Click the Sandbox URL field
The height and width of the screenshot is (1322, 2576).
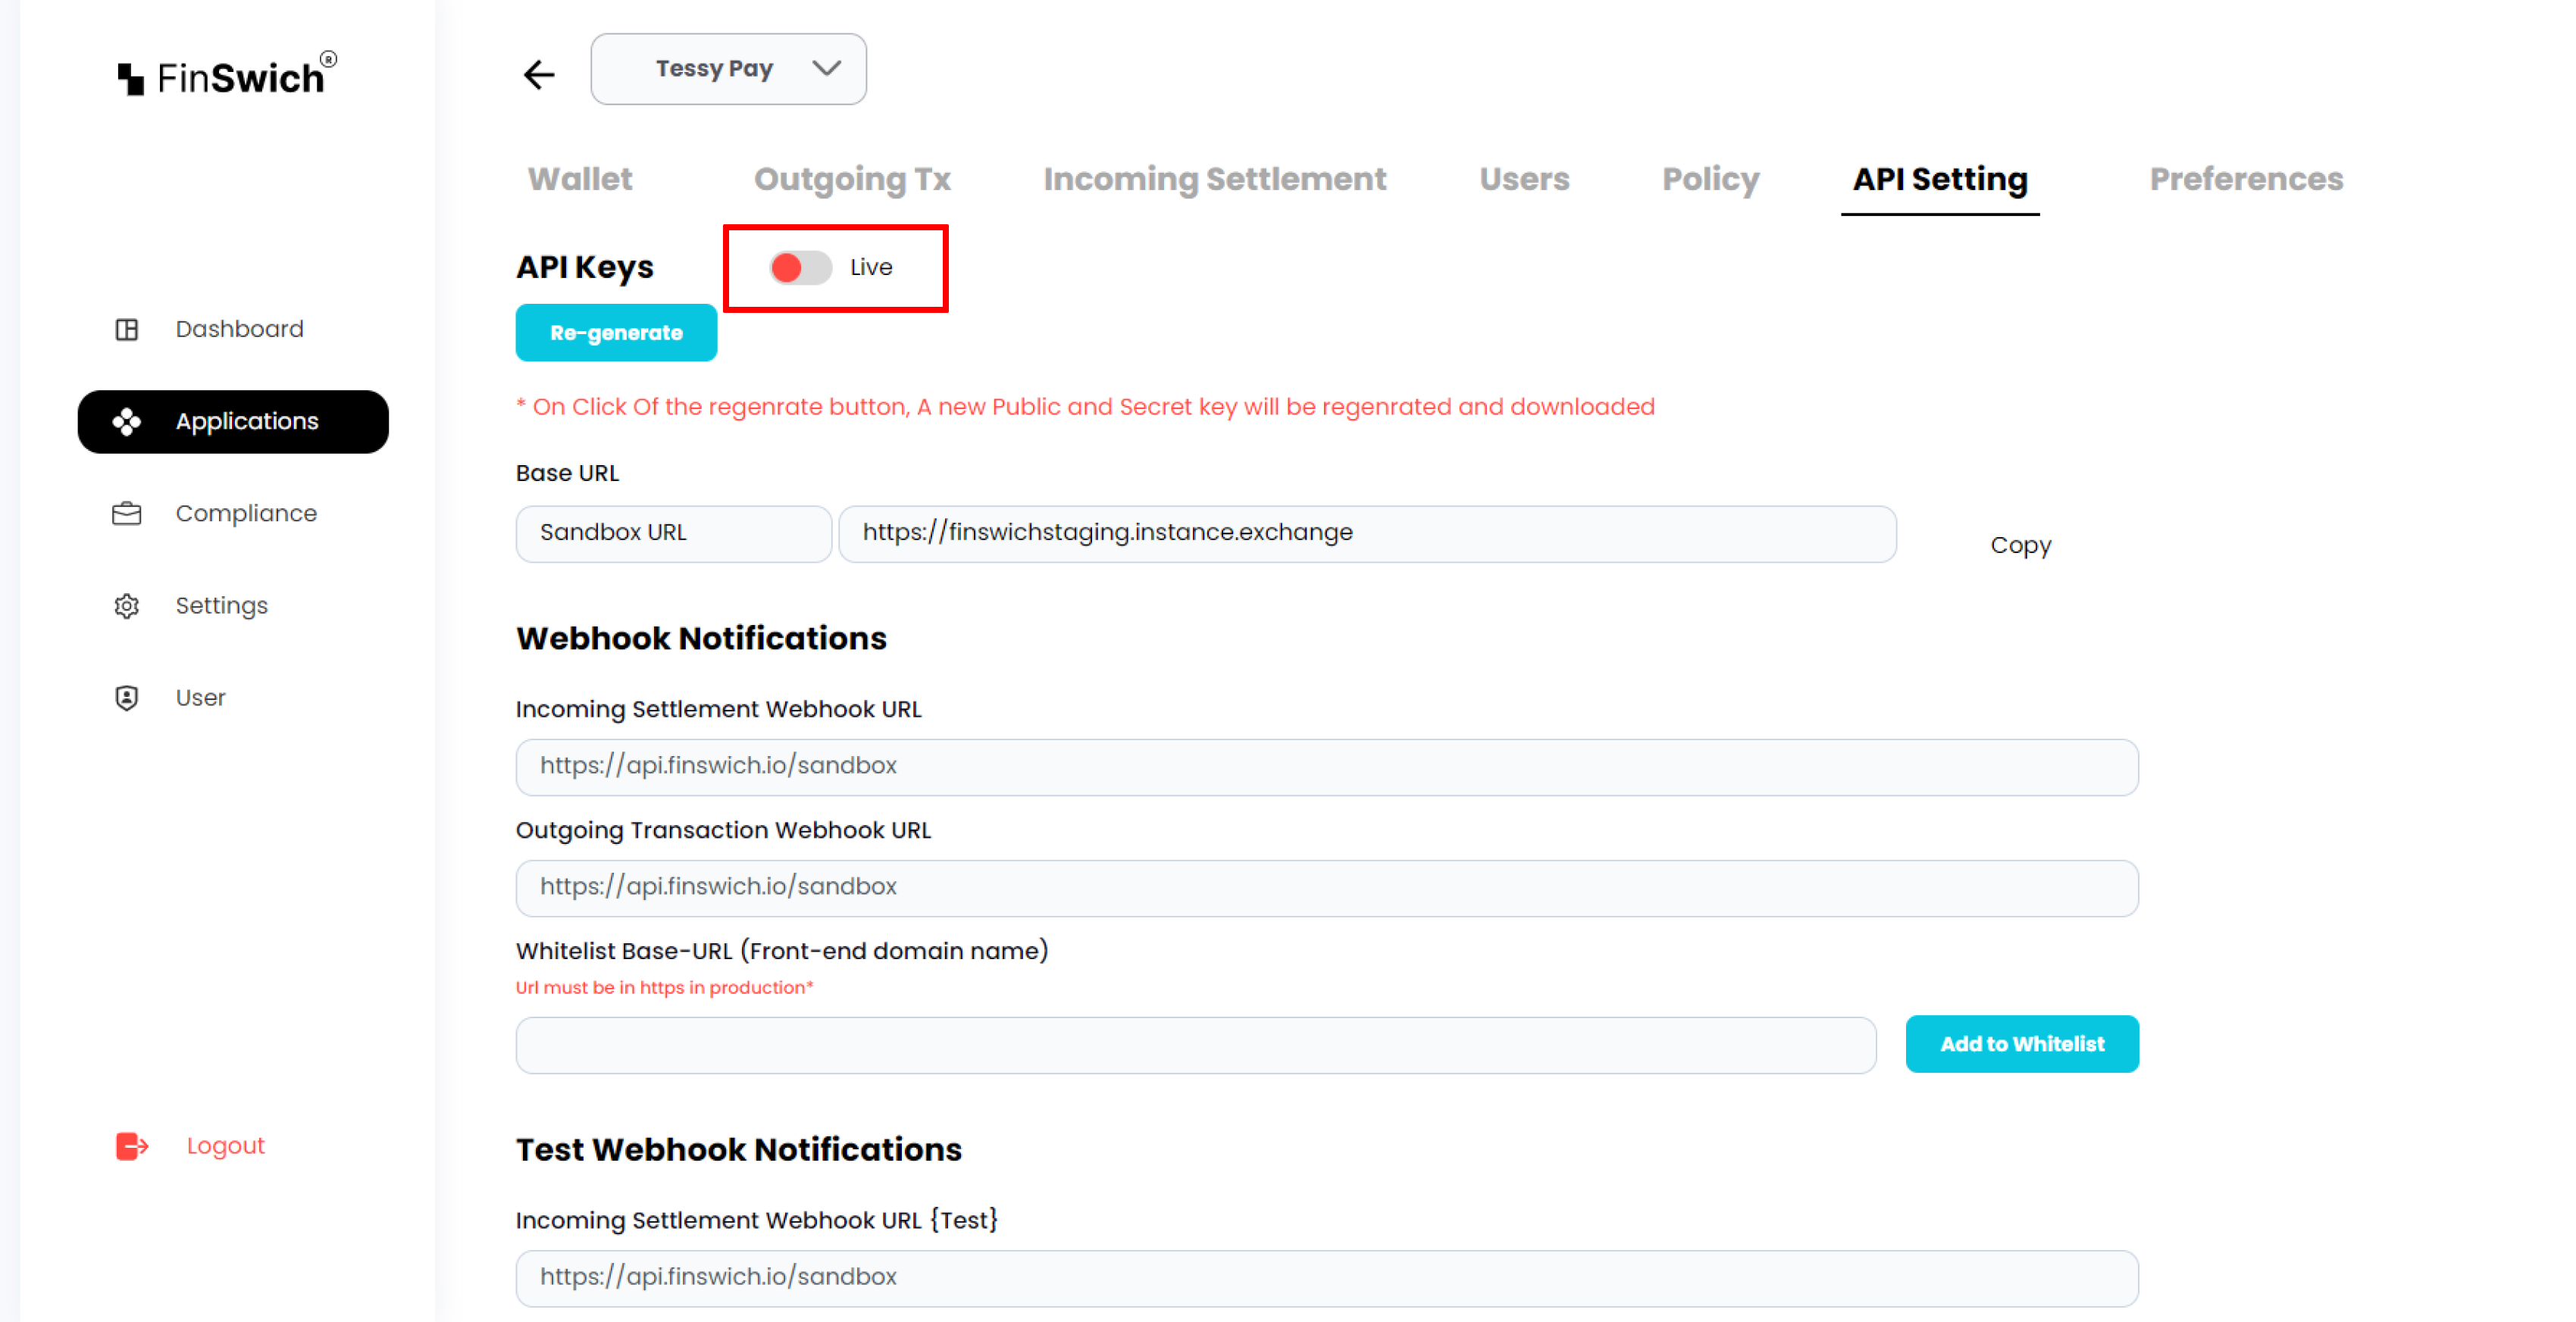pos(674,533)
